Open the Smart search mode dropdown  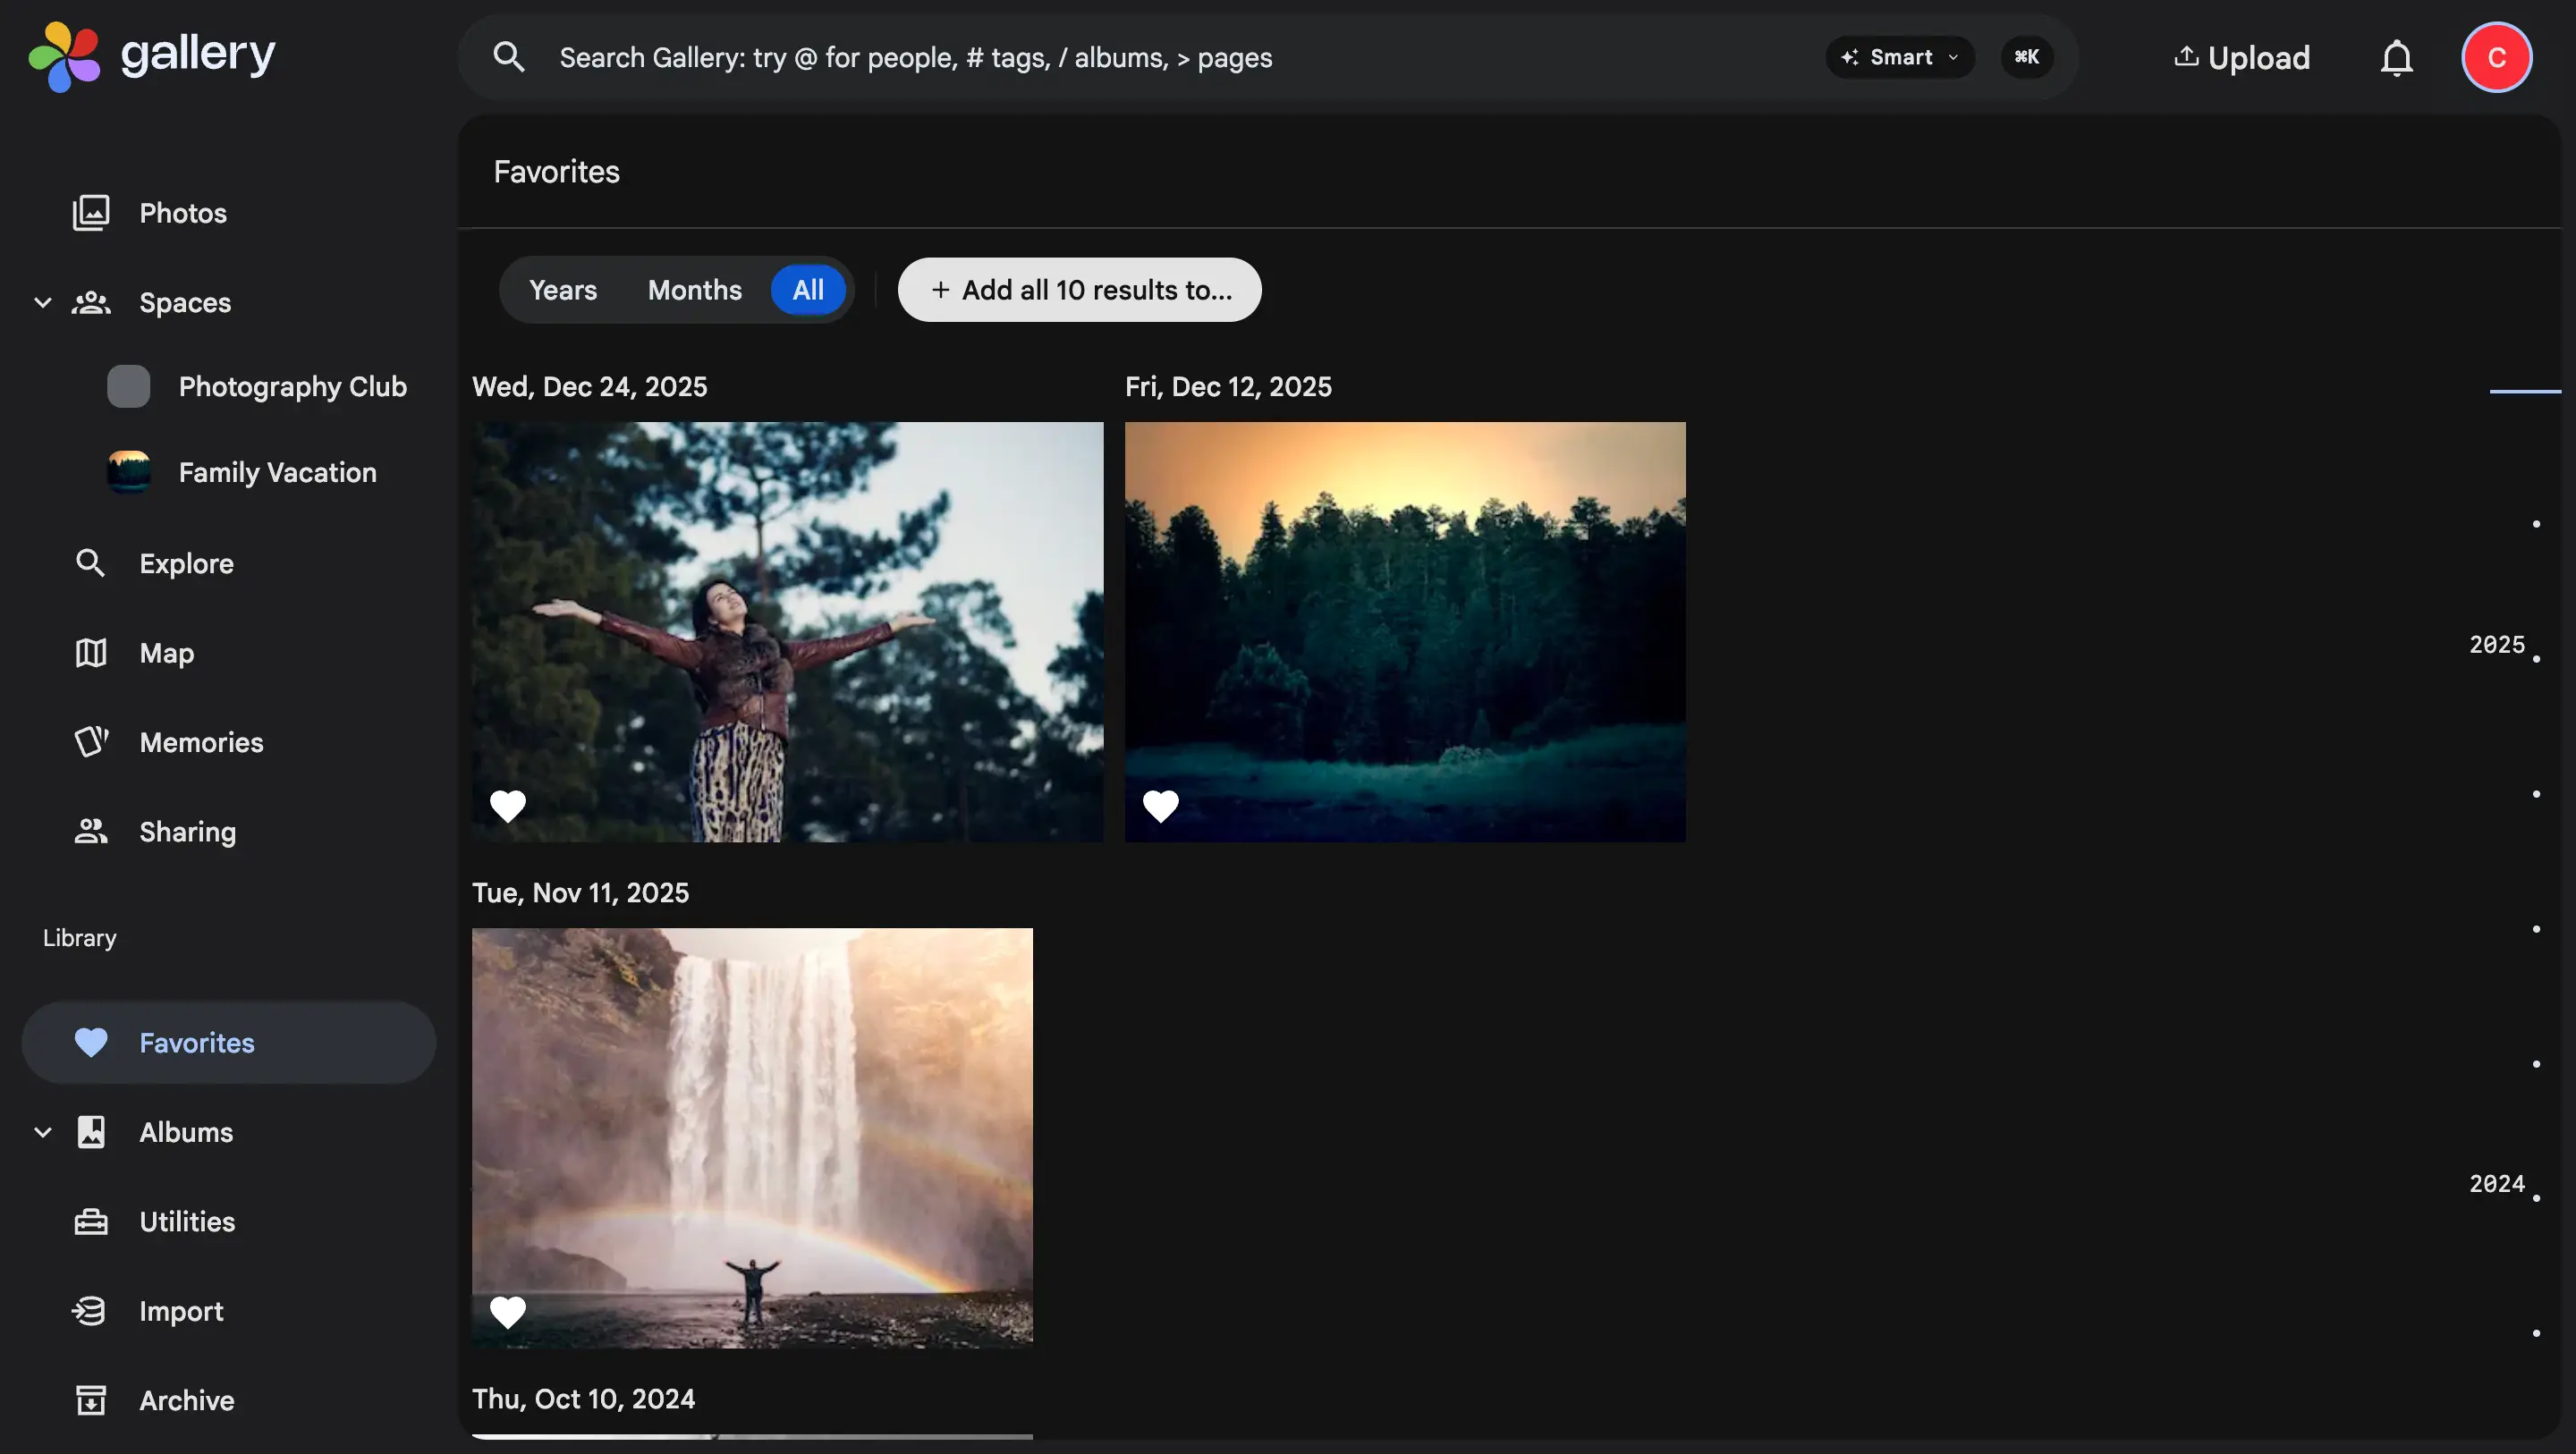(1900, 57)
